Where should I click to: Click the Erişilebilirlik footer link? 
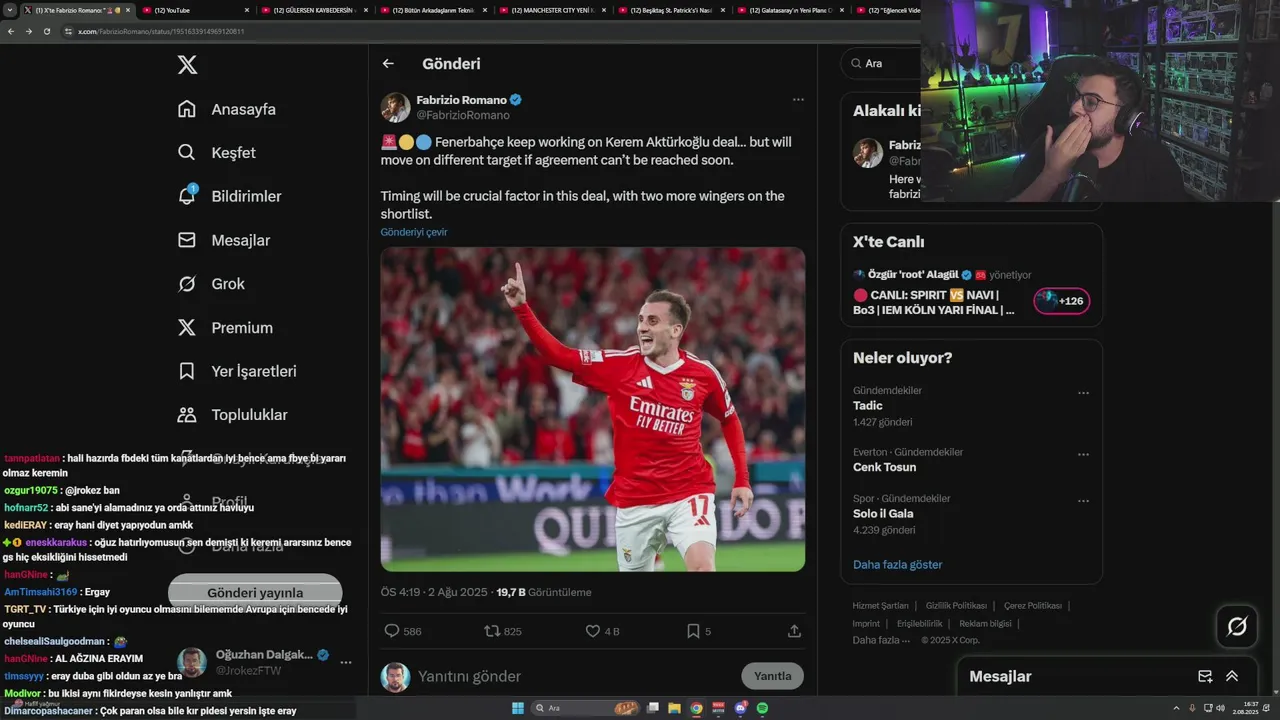(x=920, y=624)
